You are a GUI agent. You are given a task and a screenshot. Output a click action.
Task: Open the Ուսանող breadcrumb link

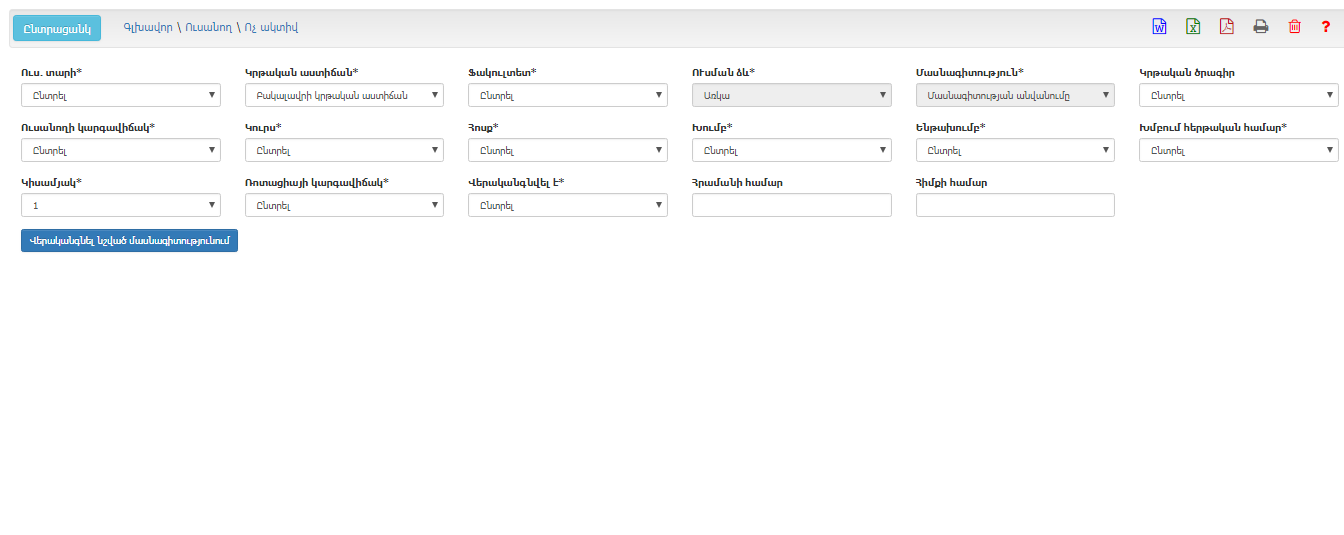pyautogui.click(x=208, y=28)
